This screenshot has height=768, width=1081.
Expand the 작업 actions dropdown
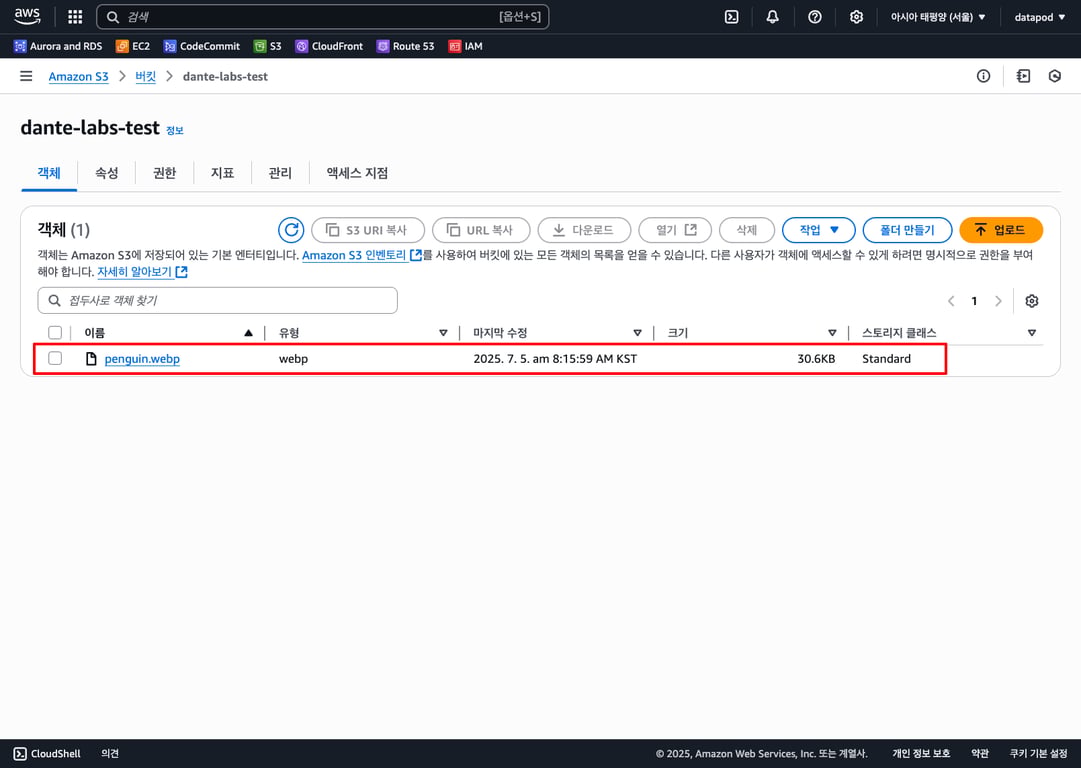pyautogui.click(x=819, y=230)
